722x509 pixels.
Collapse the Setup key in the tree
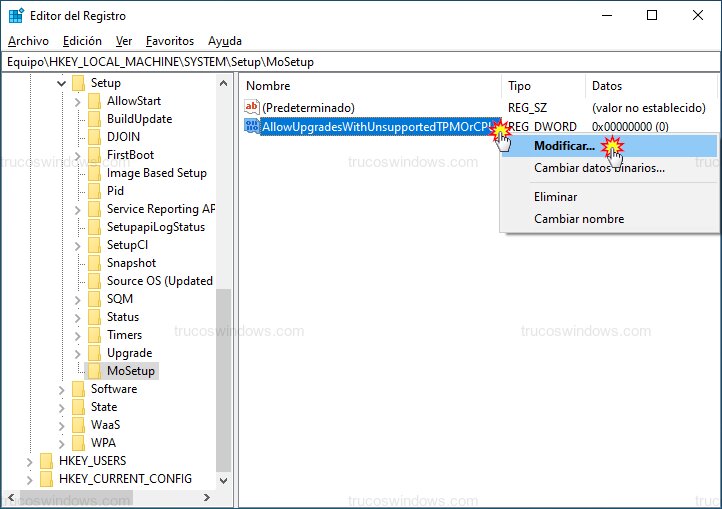pos(62,84)
